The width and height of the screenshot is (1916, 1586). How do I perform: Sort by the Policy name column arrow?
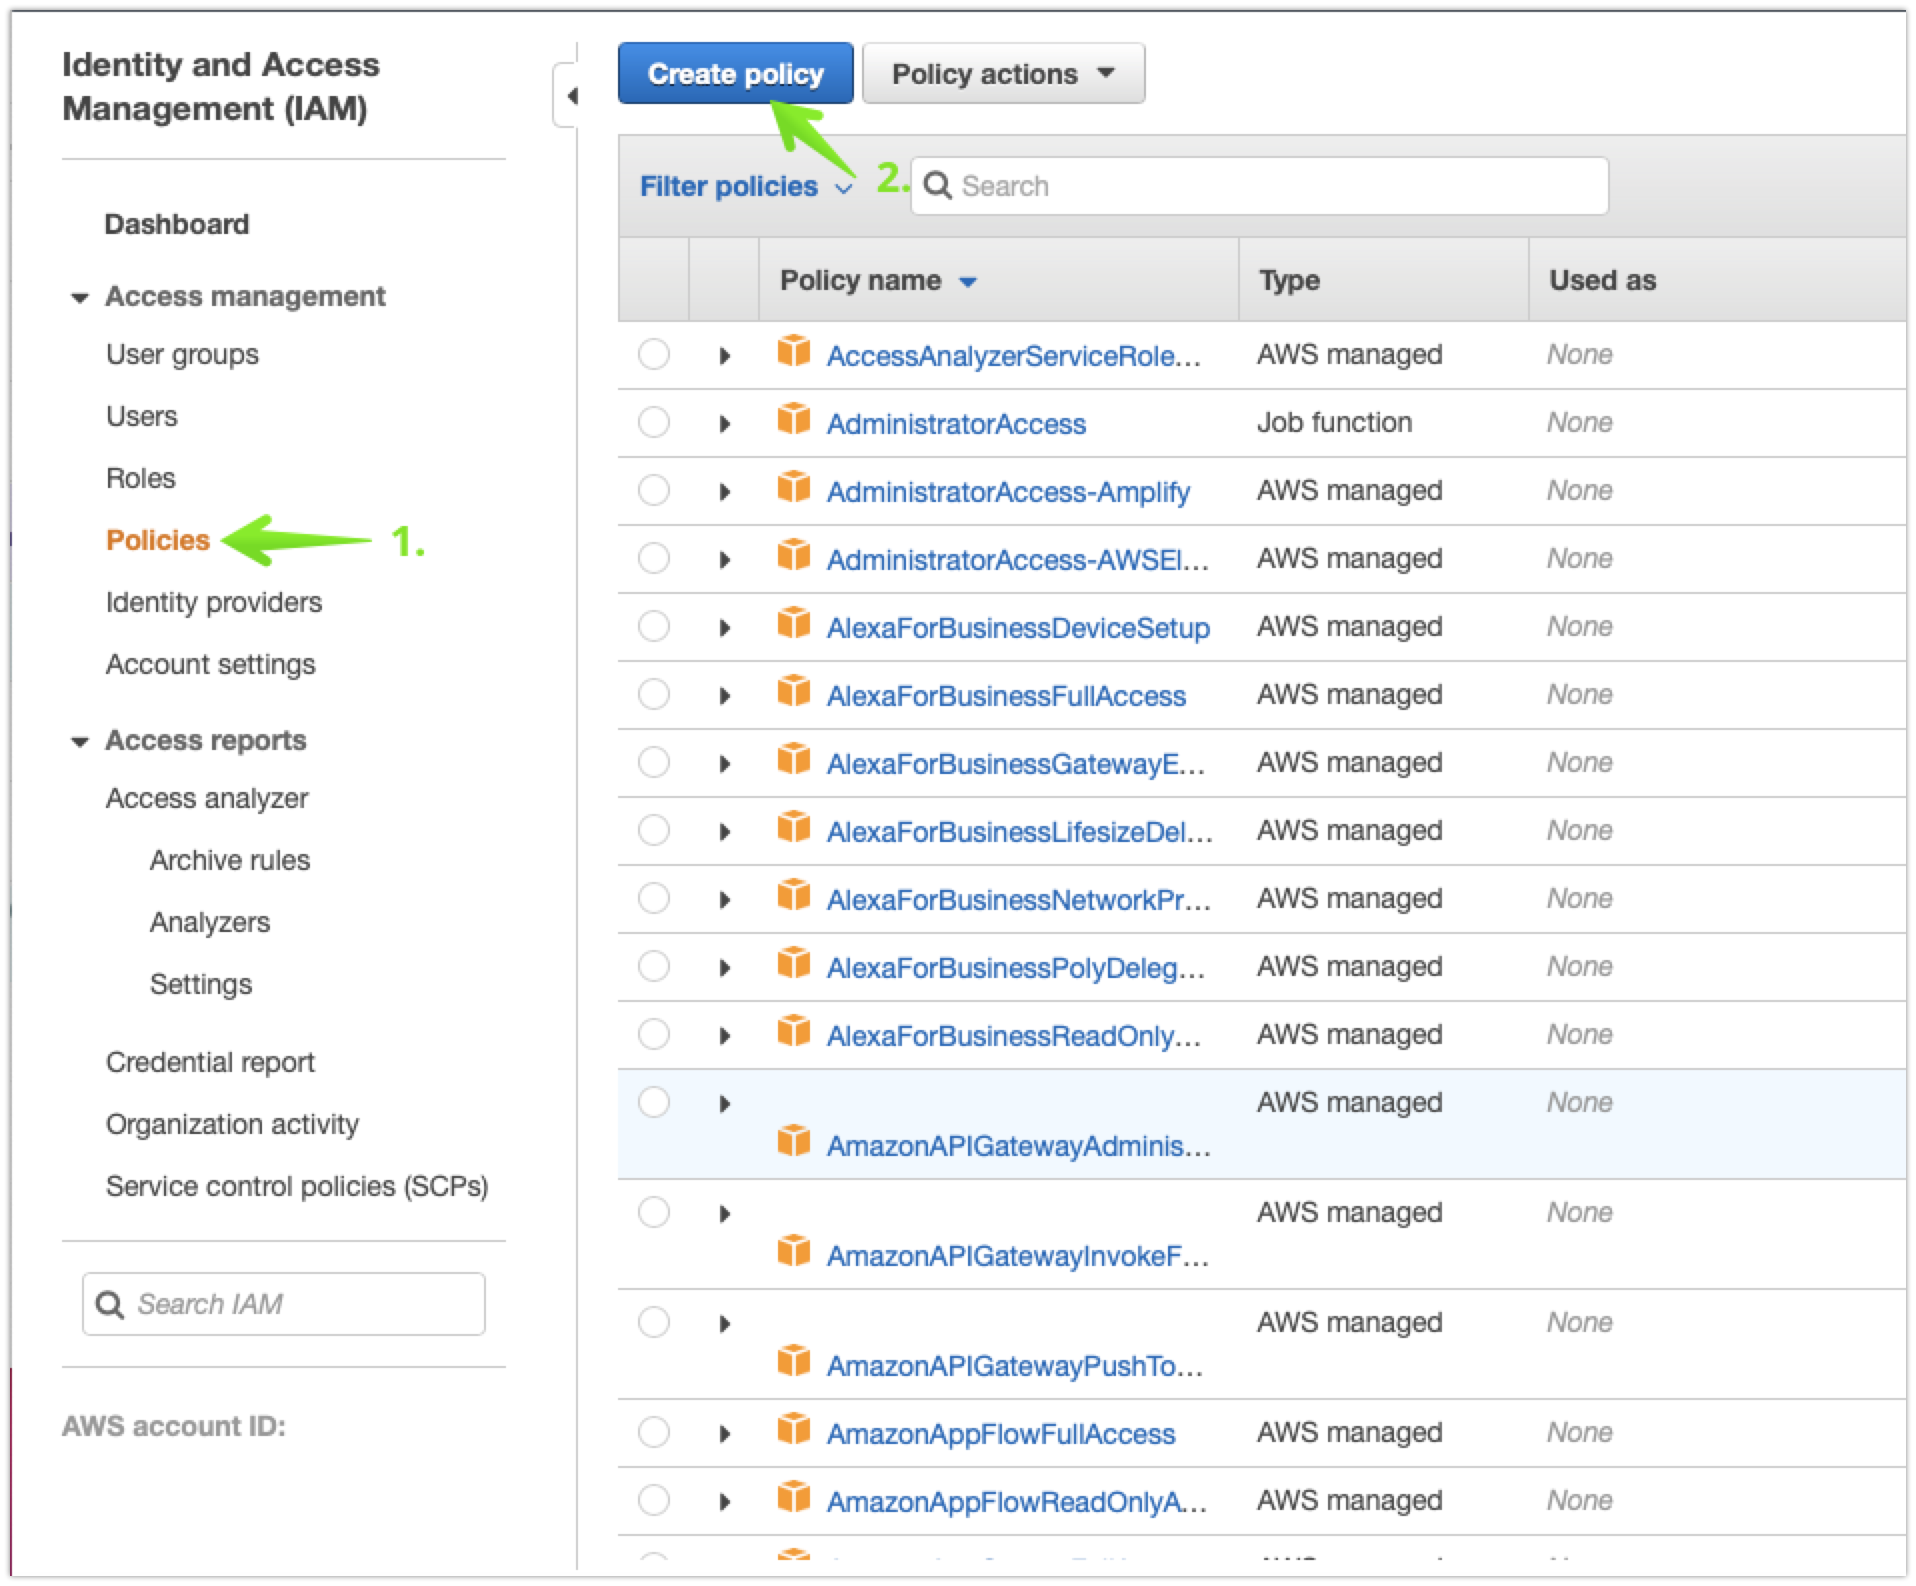pyautogui.click(x=967, y=282)
